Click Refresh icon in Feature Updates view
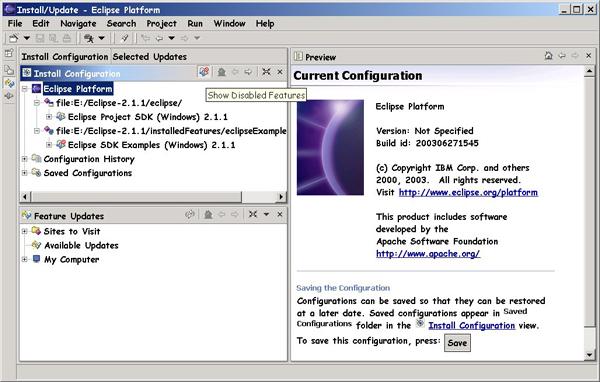This screenshot has width=600, height=382. [x=190, y=214]
